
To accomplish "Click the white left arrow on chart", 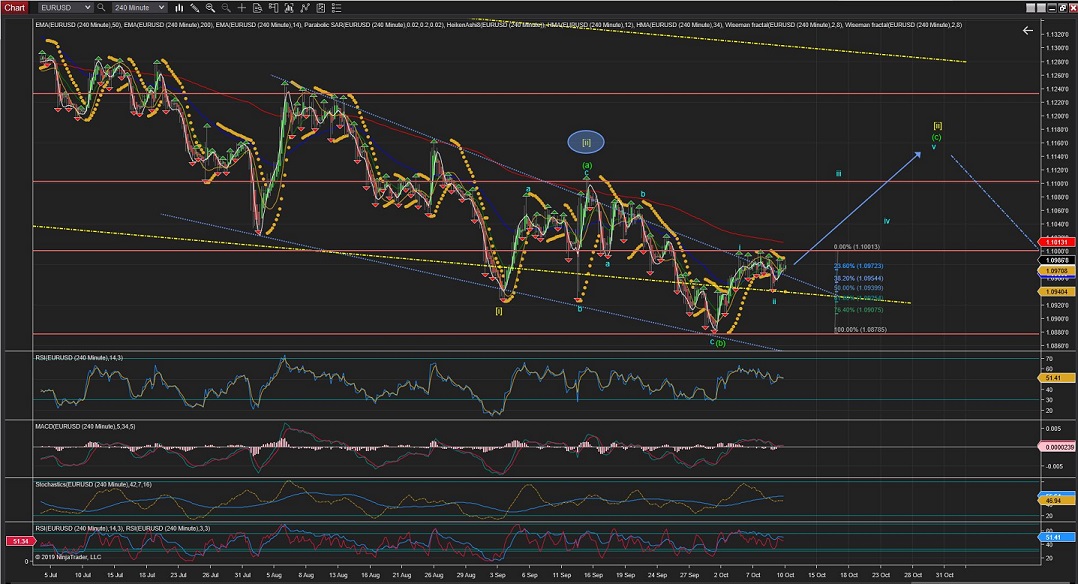I will 1027,31.
